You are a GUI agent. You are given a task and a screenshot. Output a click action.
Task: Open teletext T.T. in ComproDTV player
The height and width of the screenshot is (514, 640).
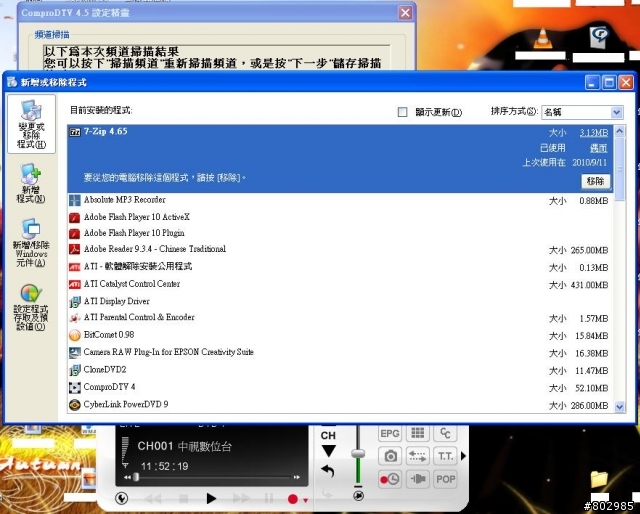(x=445, y=456)
